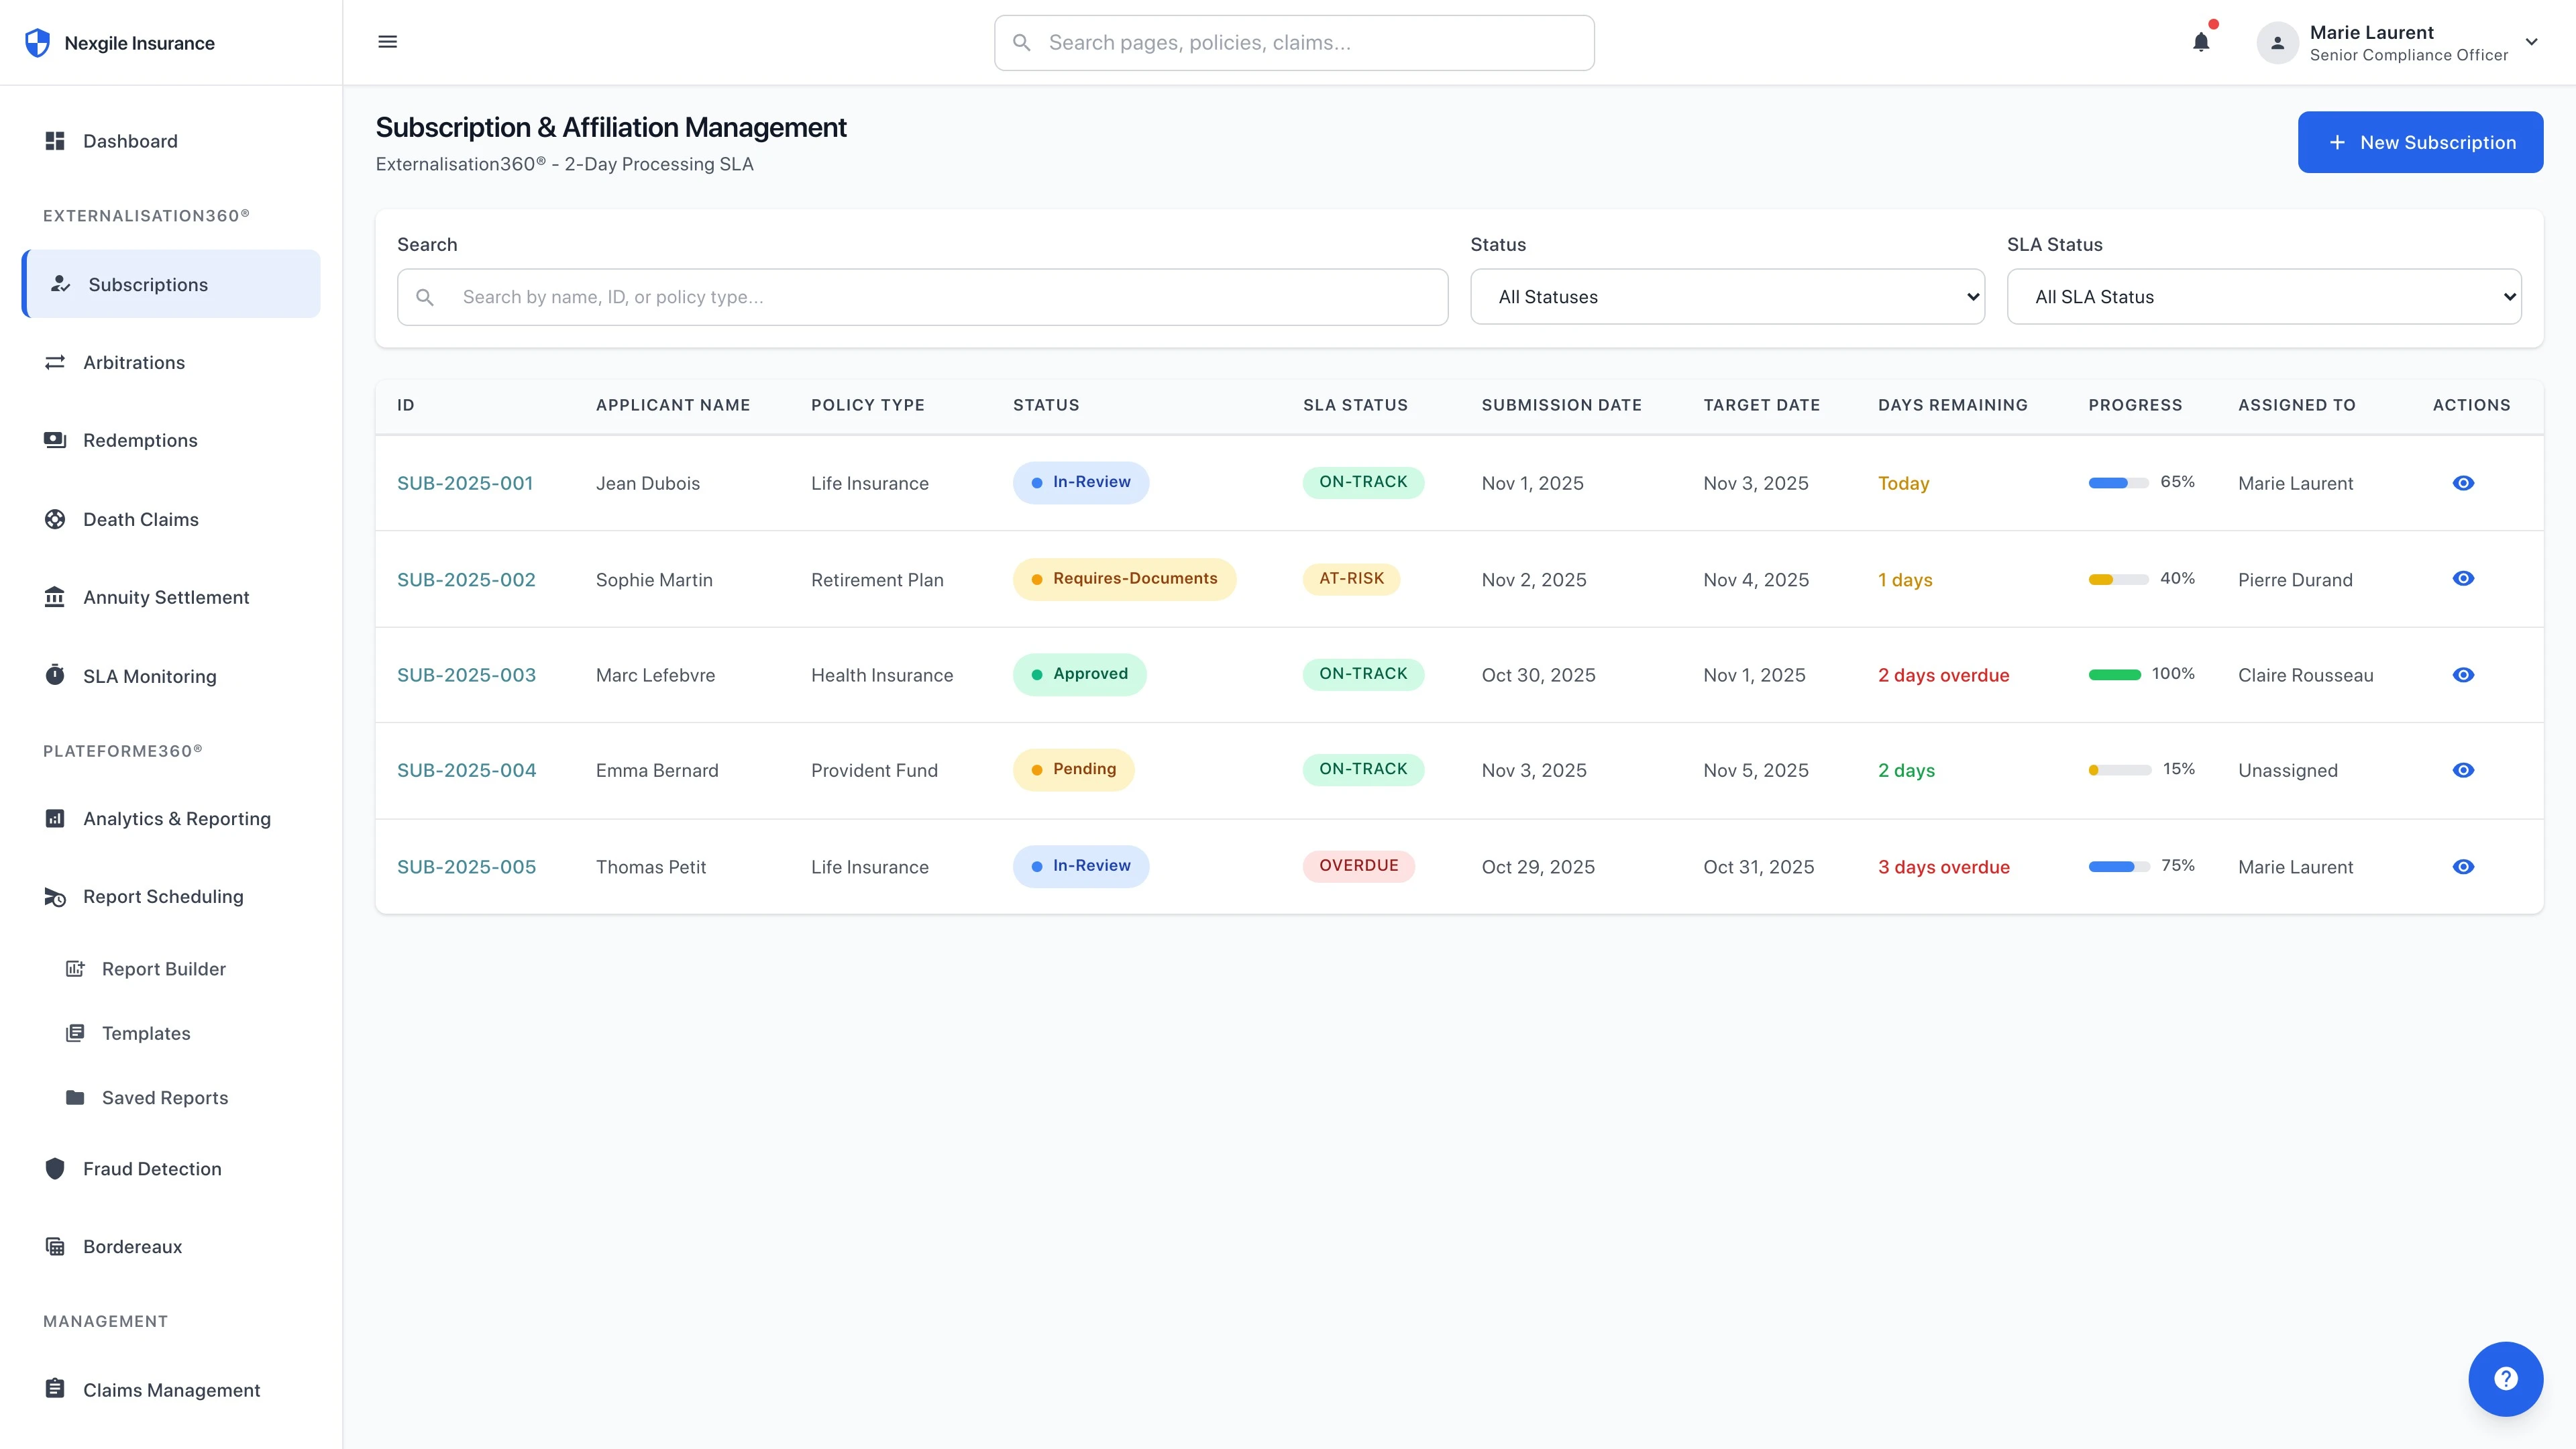Click the Nexgile Insurance shield logo

point(38,43)
